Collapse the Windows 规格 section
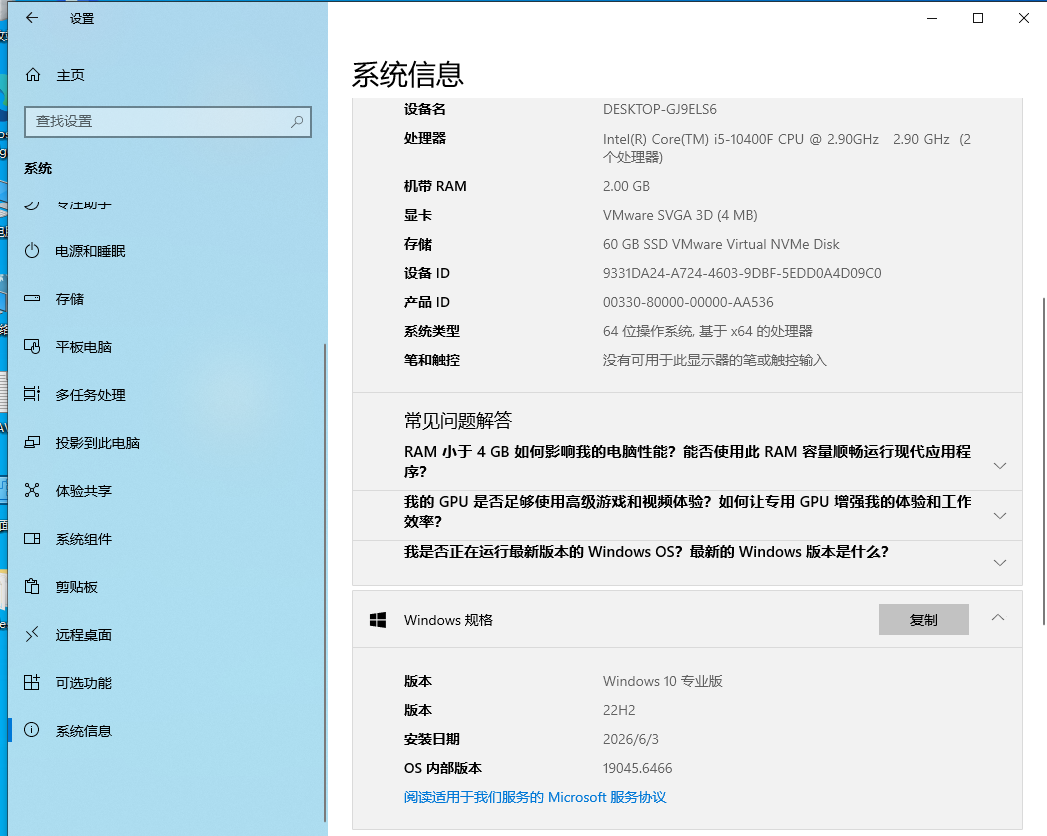Screen dimensions: 1047x836 998,618
